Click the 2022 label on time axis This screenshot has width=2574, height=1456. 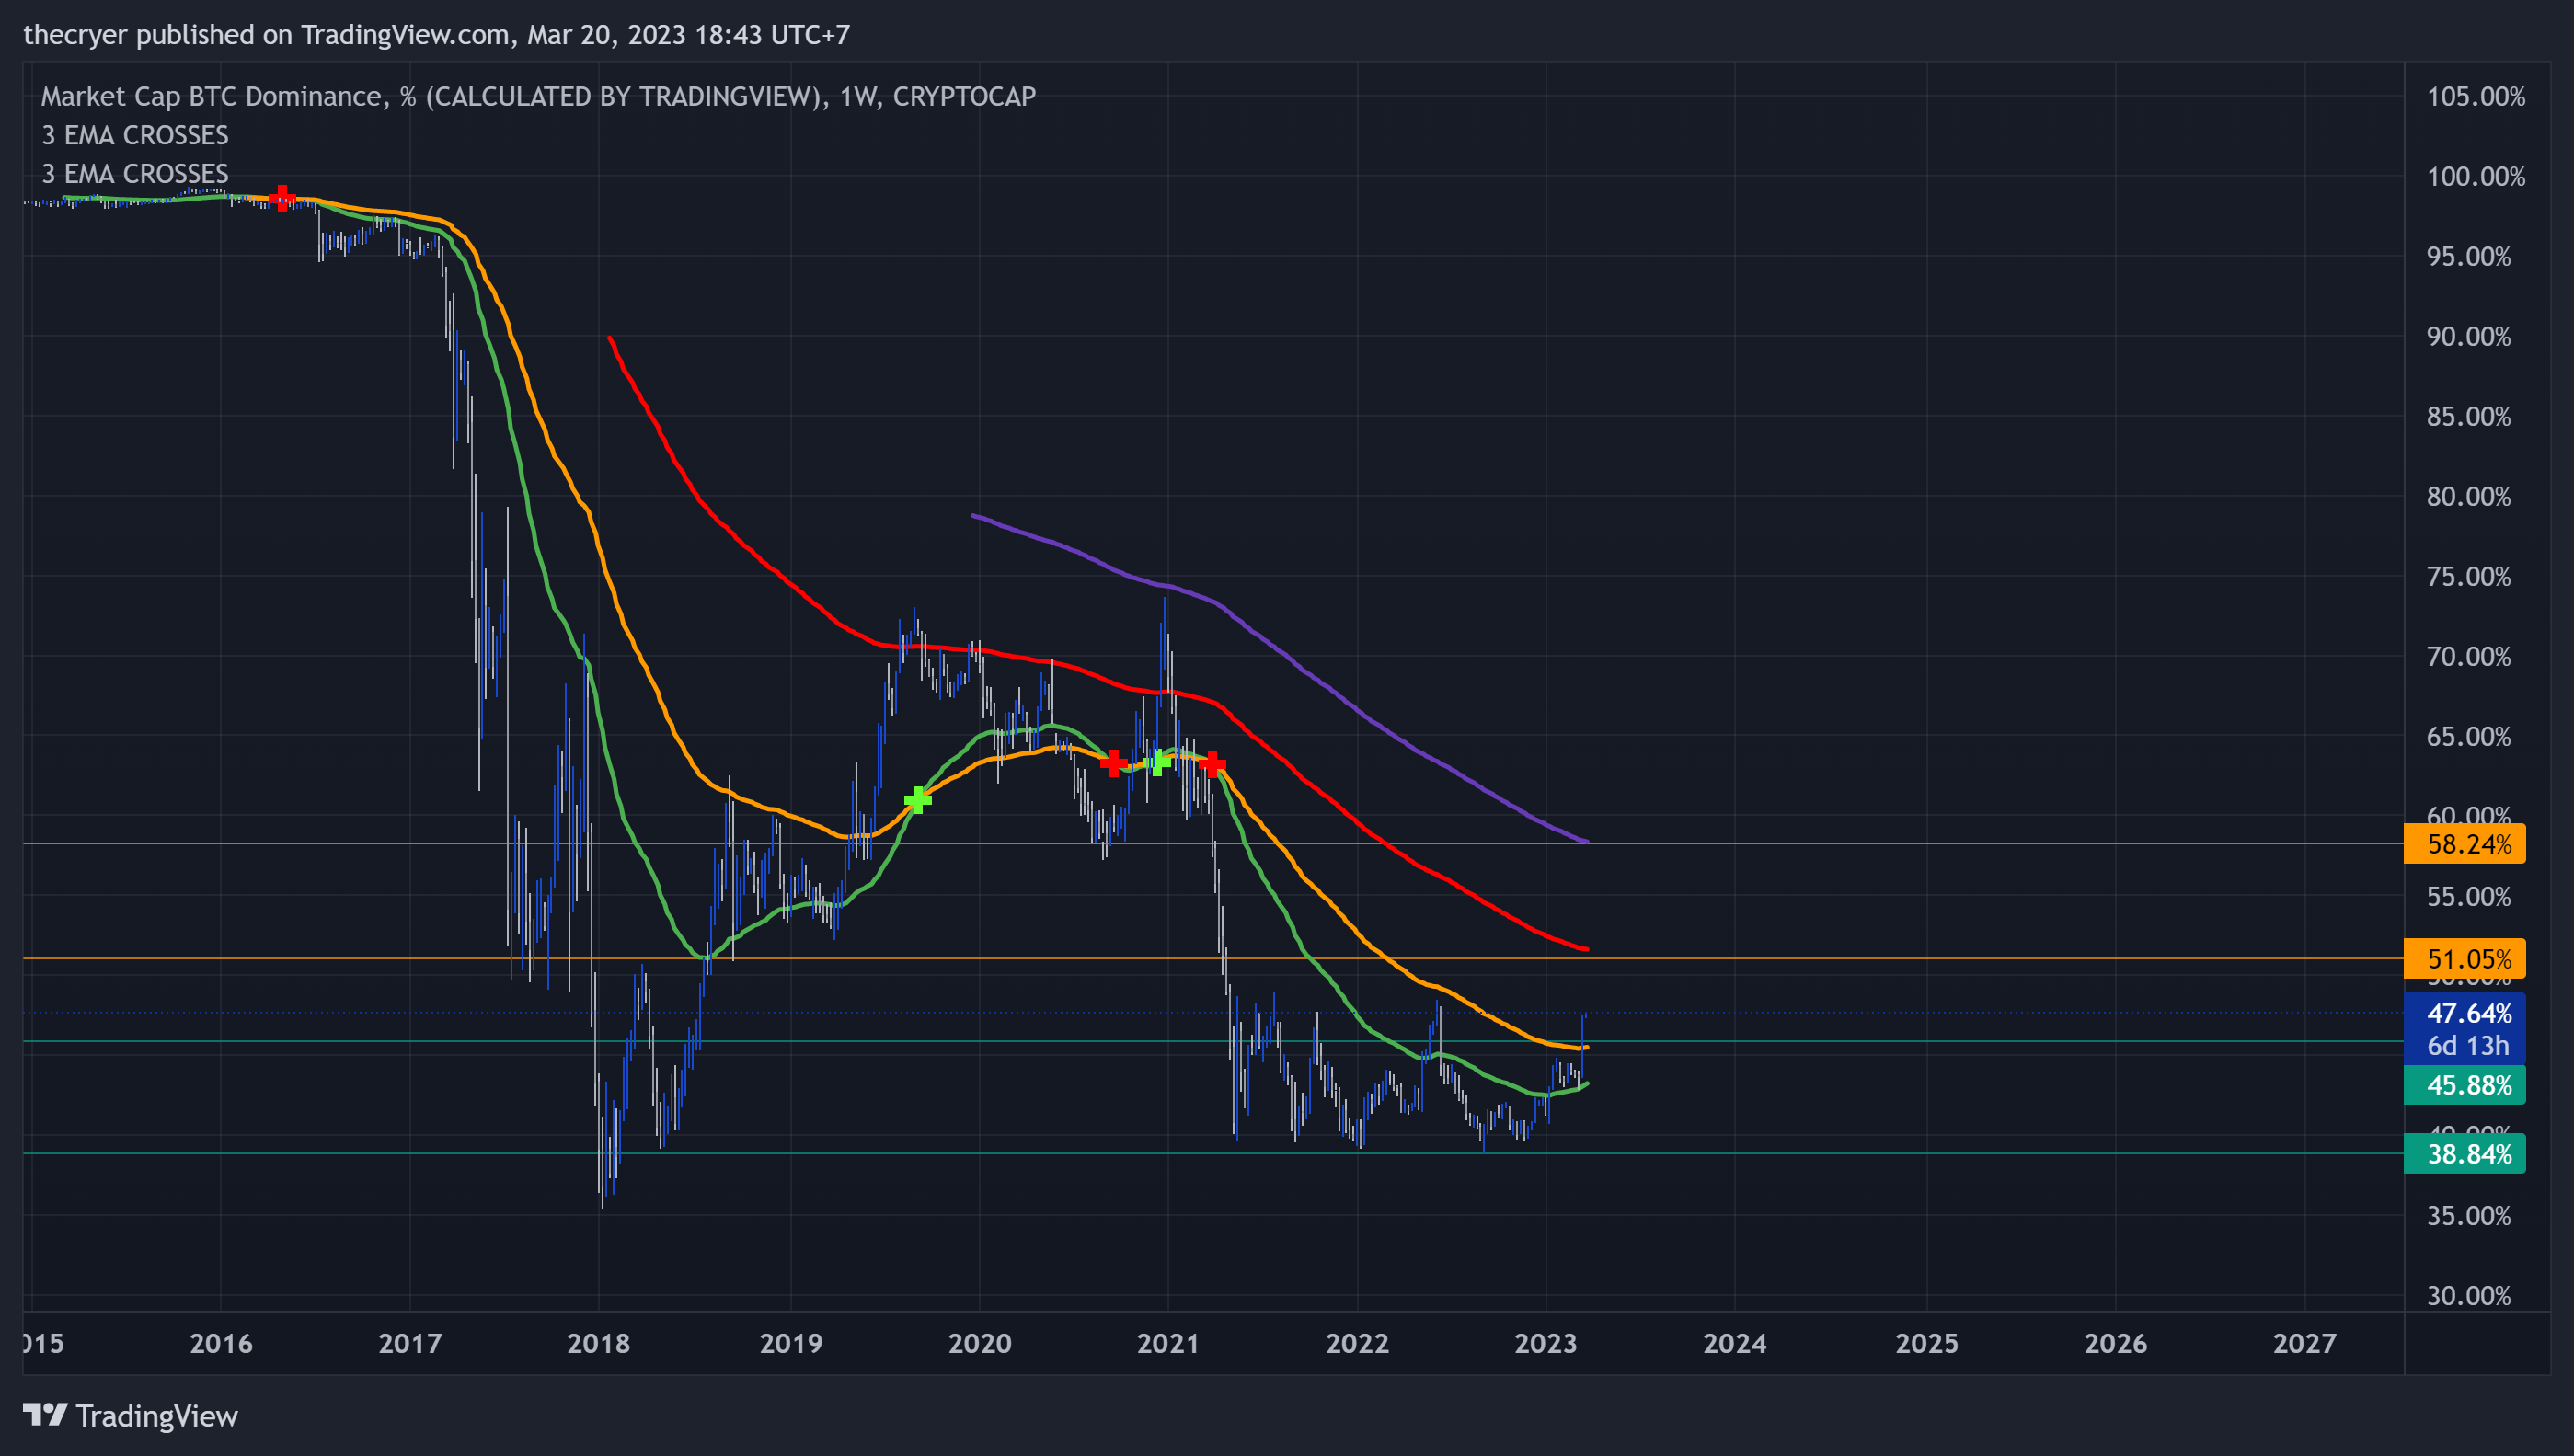1357,1343
